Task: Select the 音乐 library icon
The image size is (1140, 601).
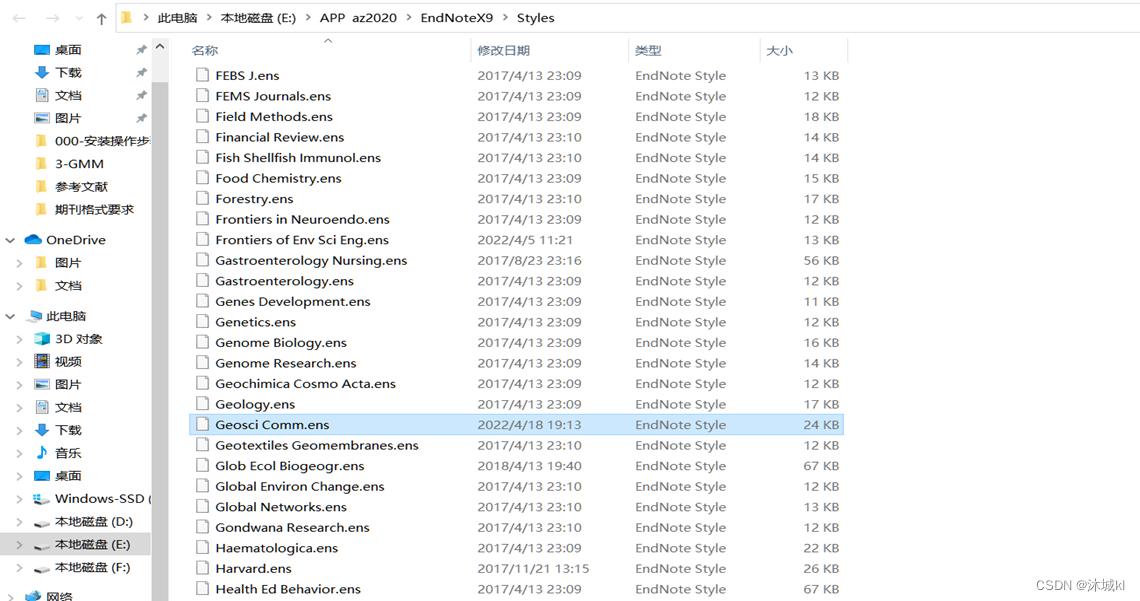Action: [x=42, y=453]
